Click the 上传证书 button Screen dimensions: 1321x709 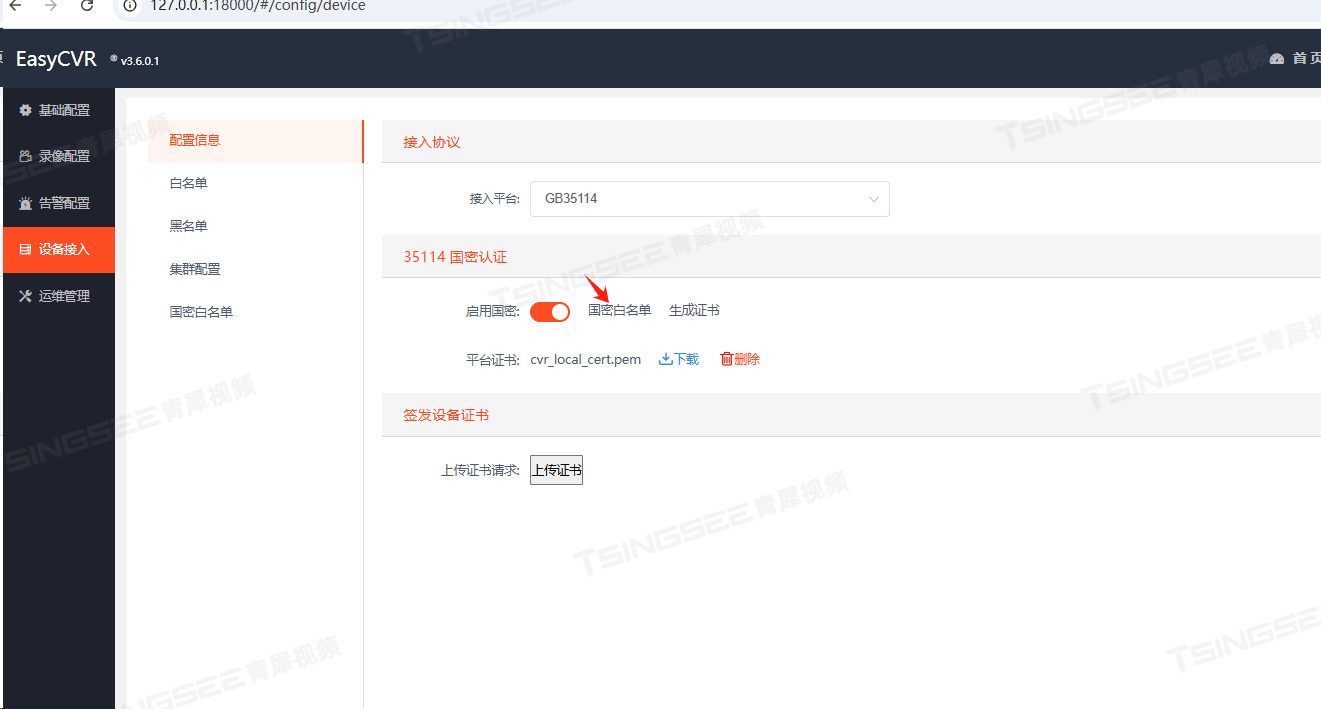[556, 470]
